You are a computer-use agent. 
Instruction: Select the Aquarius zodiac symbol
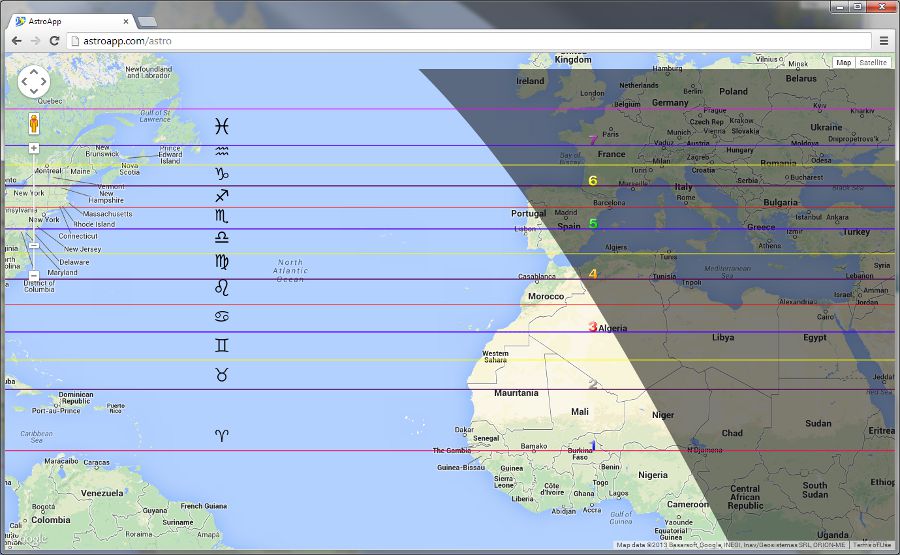click(x=222, y=151)
